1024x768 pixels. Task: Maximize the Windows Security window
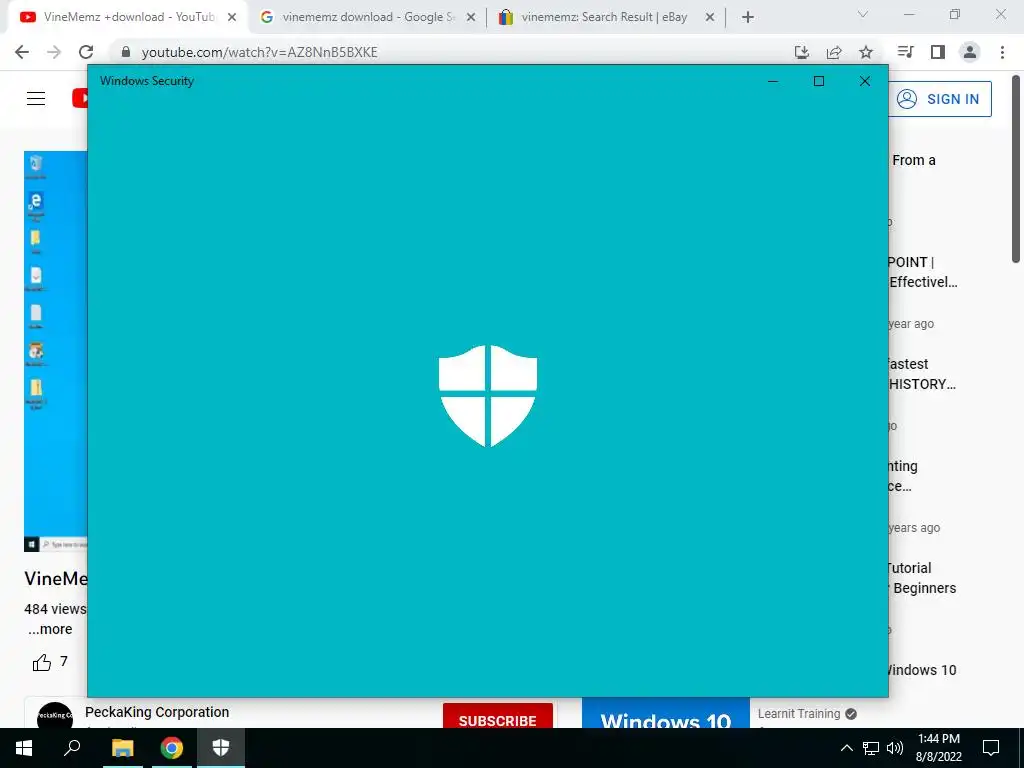pos(819,81)
